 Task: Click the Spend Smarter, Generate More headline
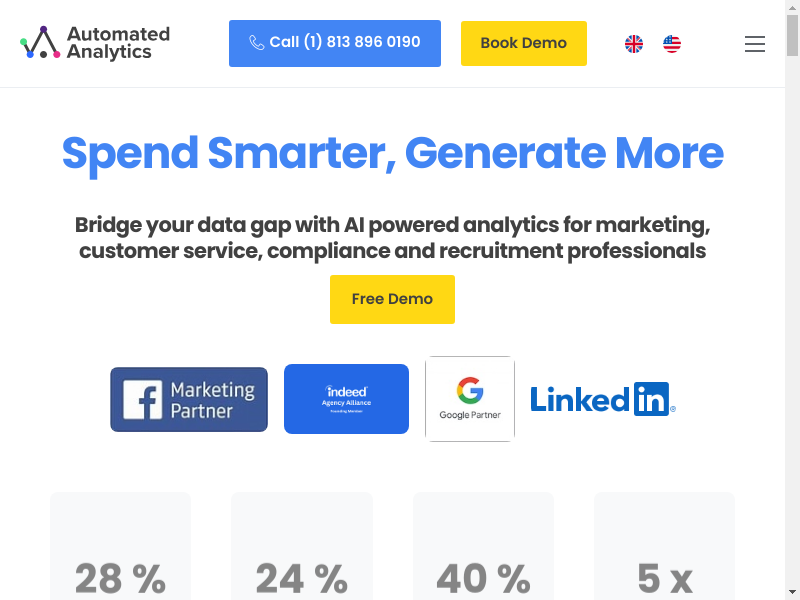click(x=392, y=153)
